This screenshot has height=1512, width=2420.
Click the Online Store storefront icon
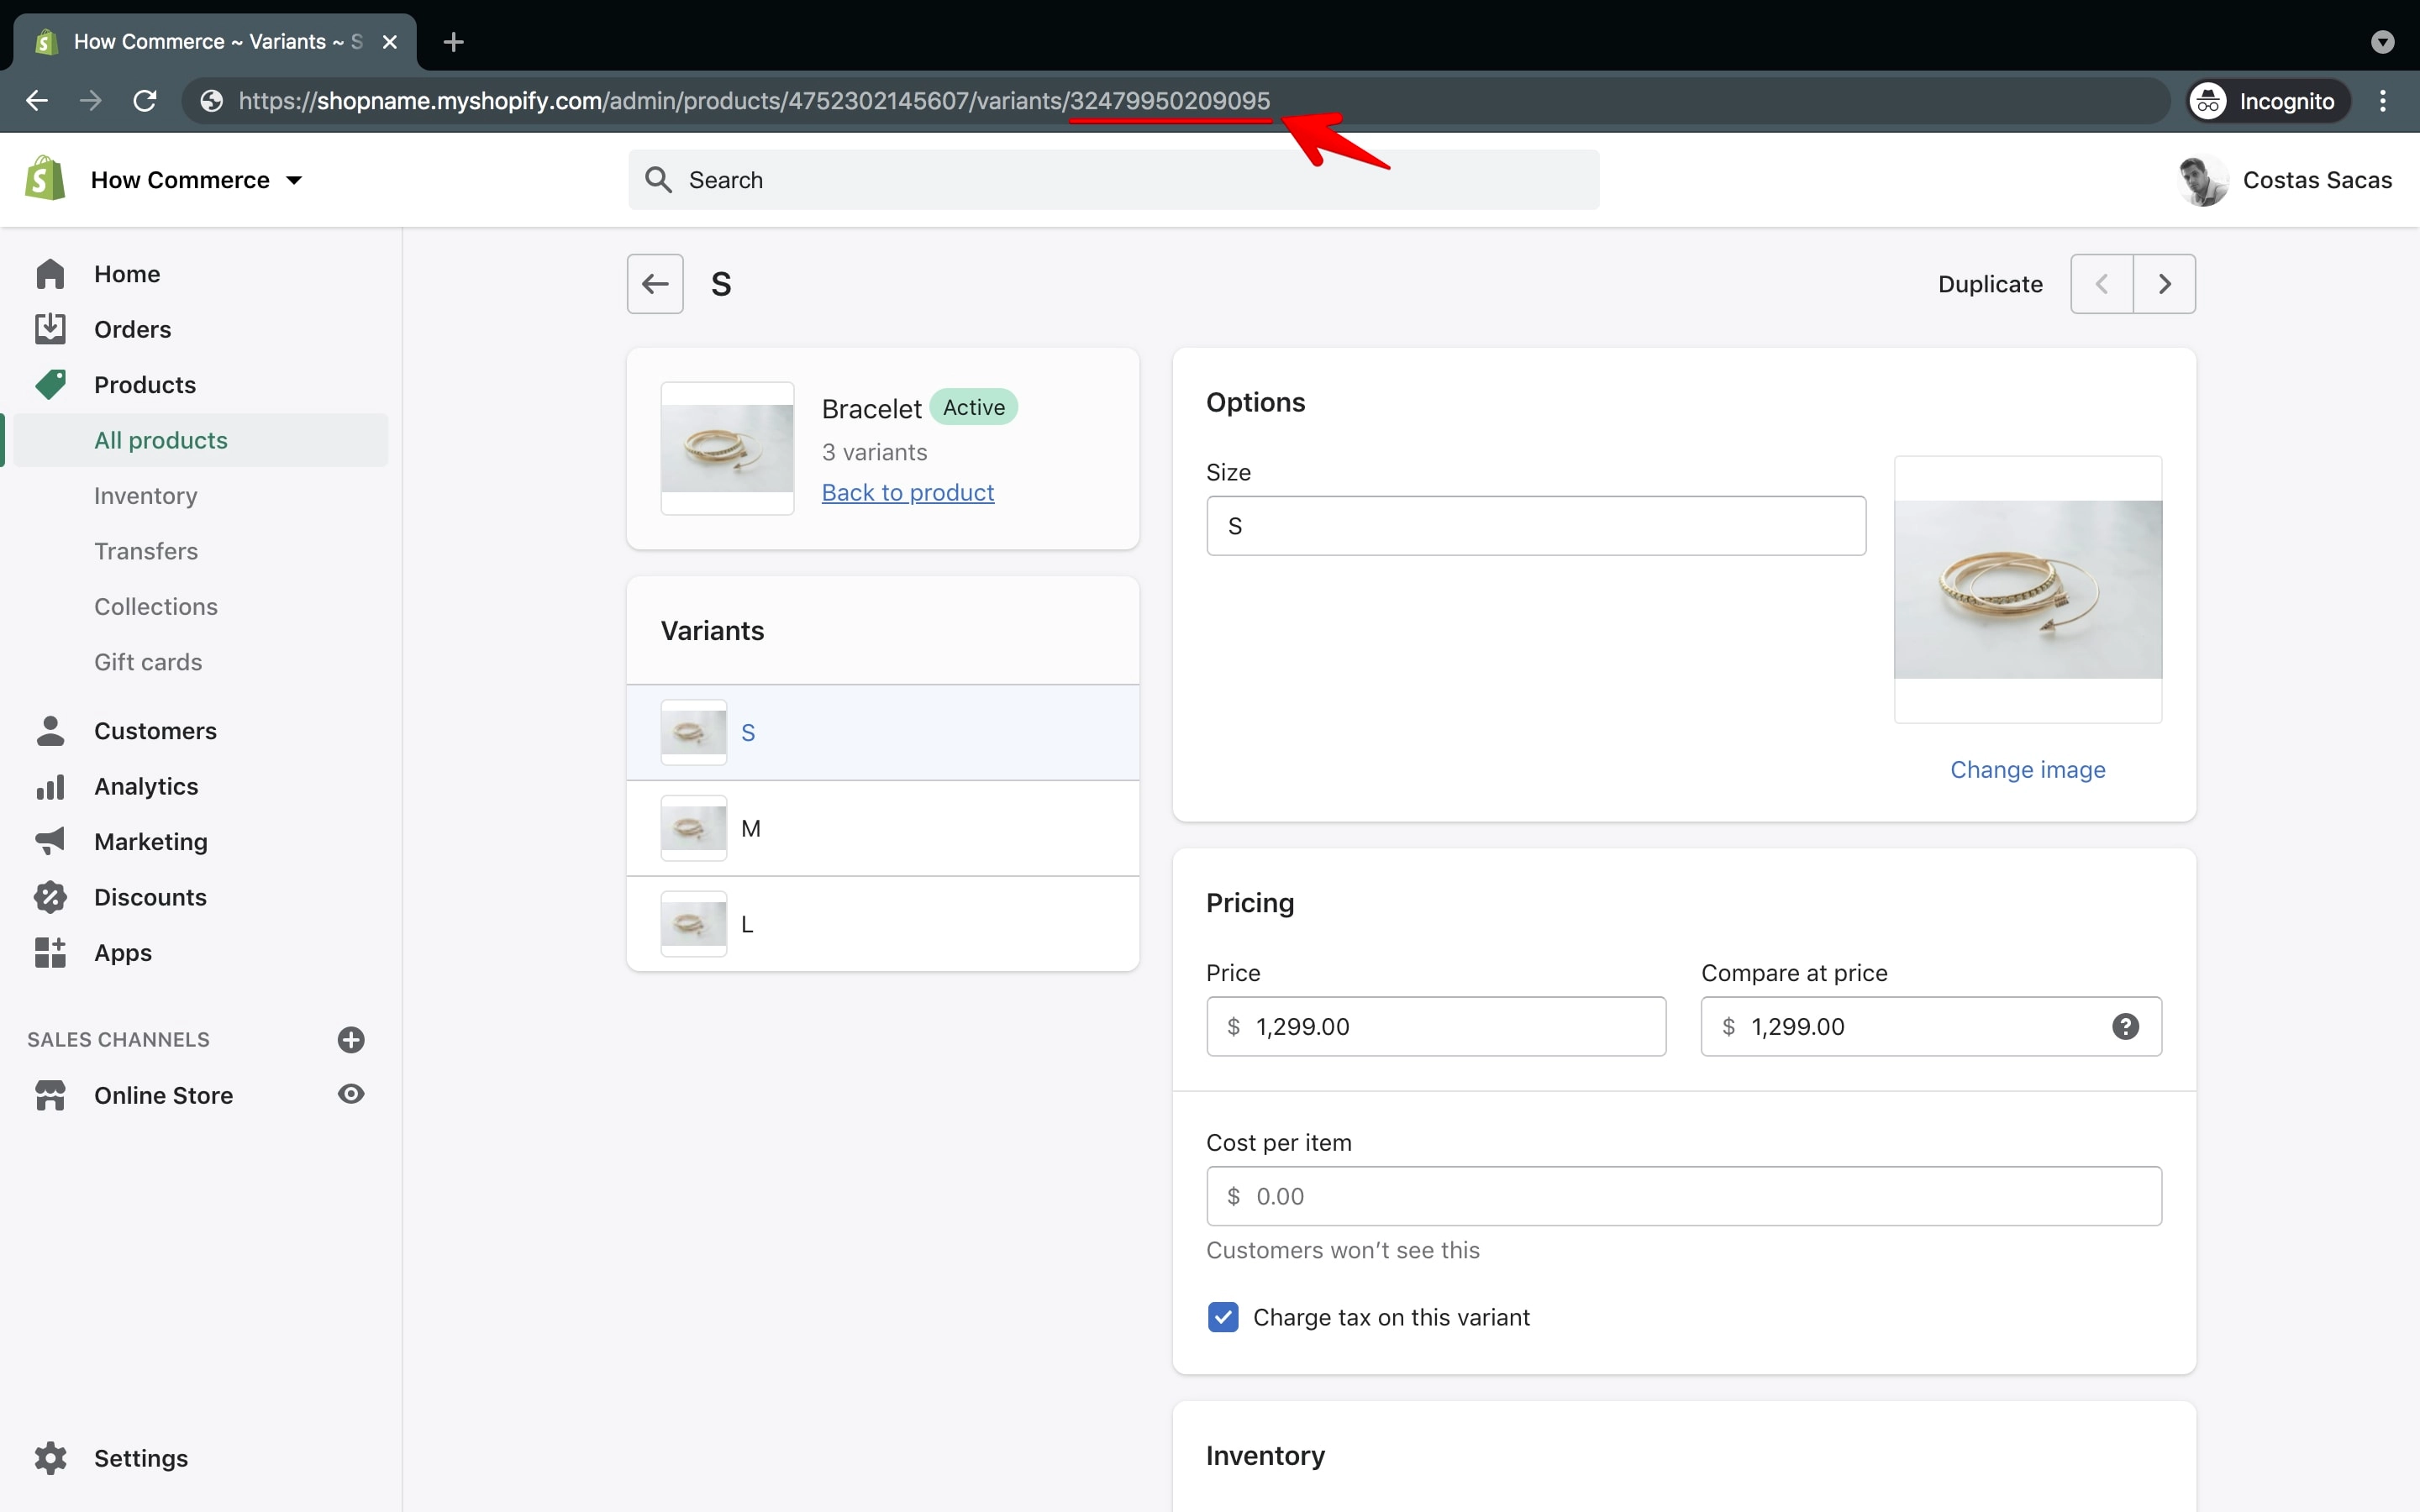click(x=50, y=1095)
